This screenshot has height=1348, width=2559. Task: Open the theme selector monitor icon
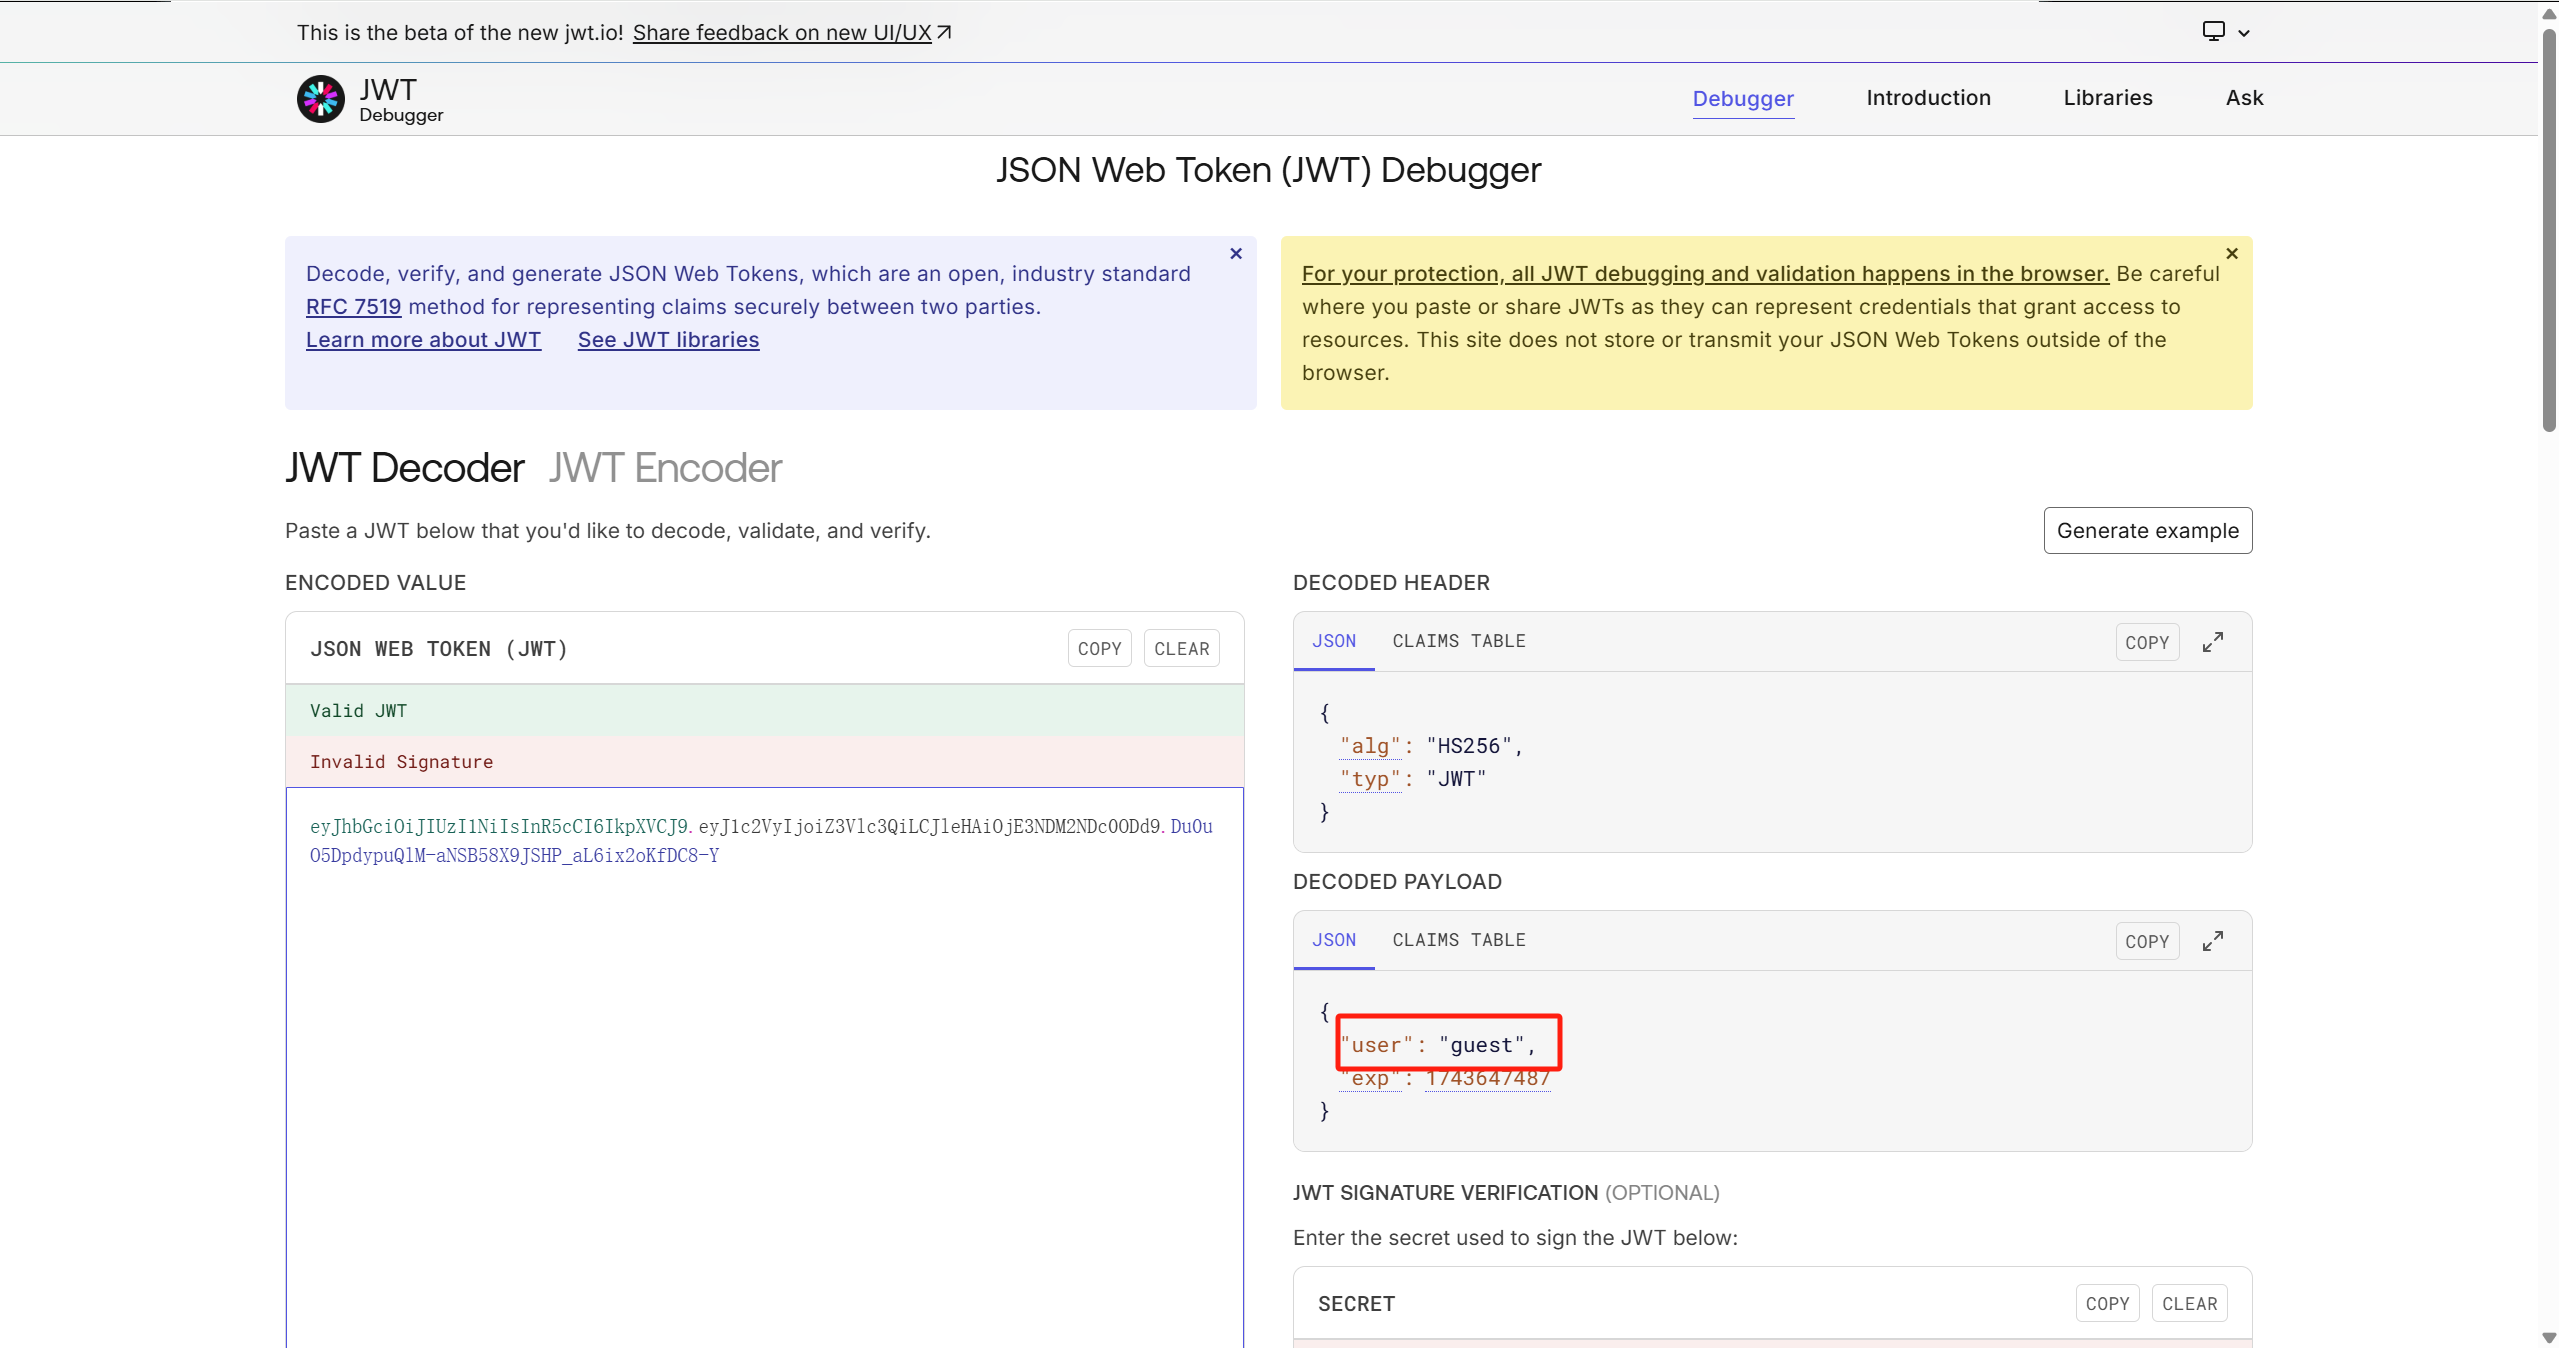pos(2213,32)
